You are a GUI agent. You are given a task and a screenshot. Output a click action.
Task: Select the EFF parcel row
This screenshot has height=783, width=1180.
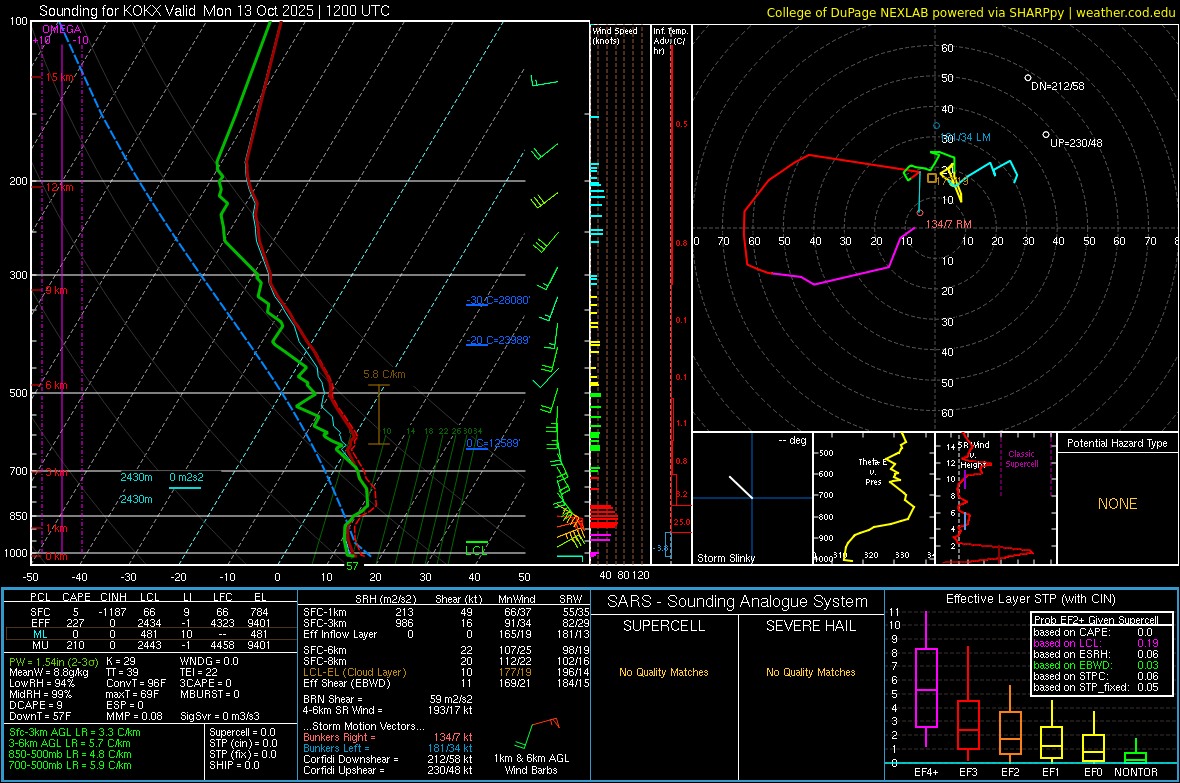click(x=149, y=623)
